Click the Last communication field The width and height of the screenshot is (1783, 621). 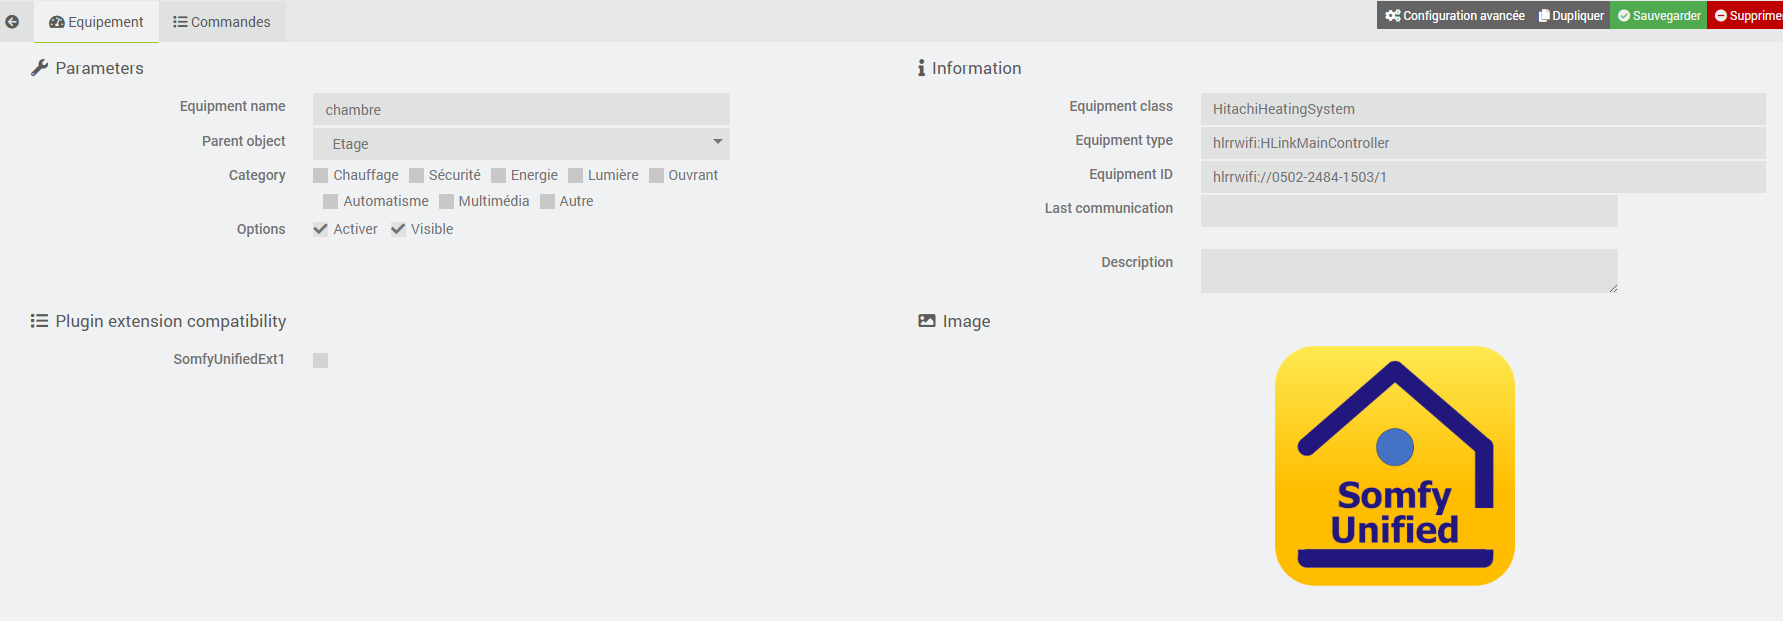(1409, 211)
